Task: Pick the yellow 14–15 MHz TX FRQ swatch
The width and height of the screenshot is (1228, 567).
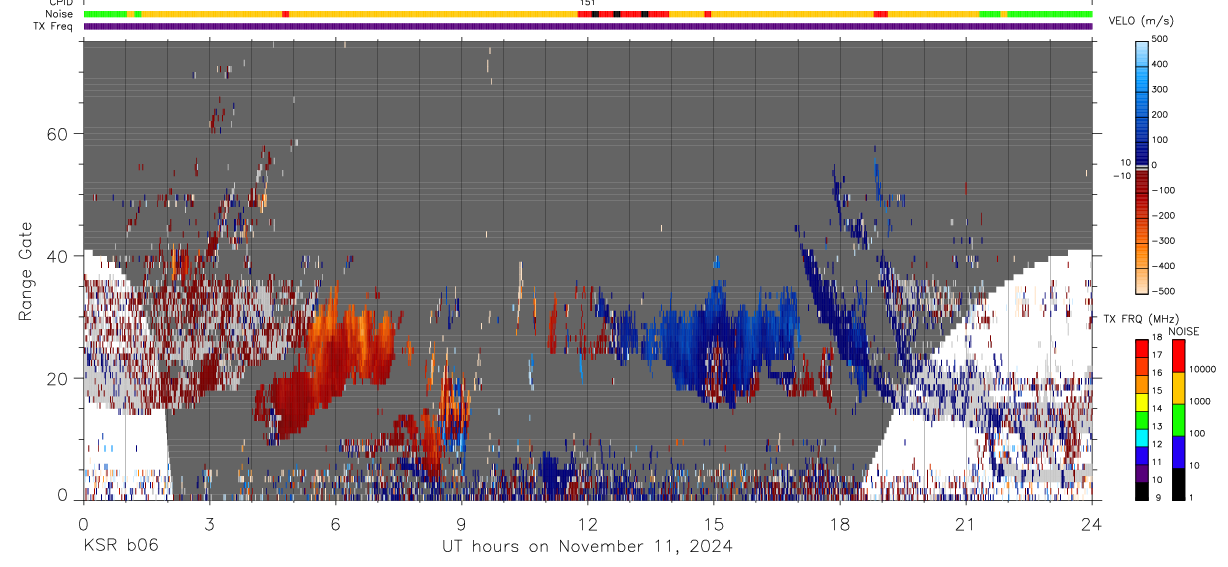Action: click(1142, 400)
